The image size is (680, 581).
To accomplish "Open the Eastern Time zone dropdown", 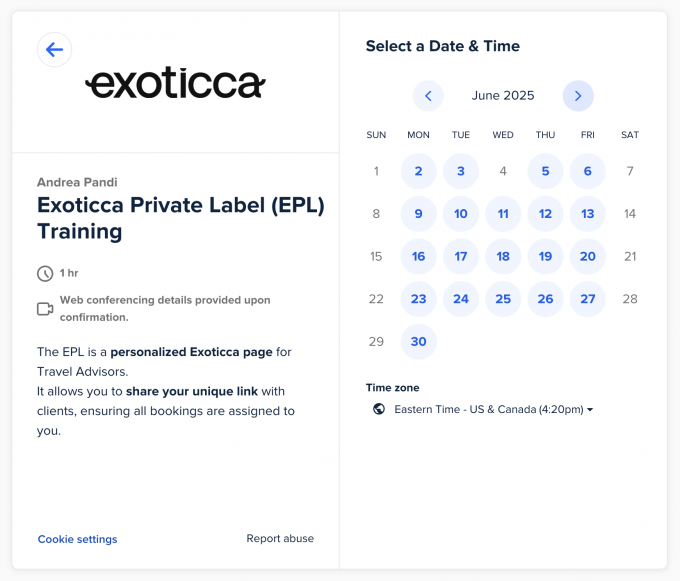I will 494,409.
